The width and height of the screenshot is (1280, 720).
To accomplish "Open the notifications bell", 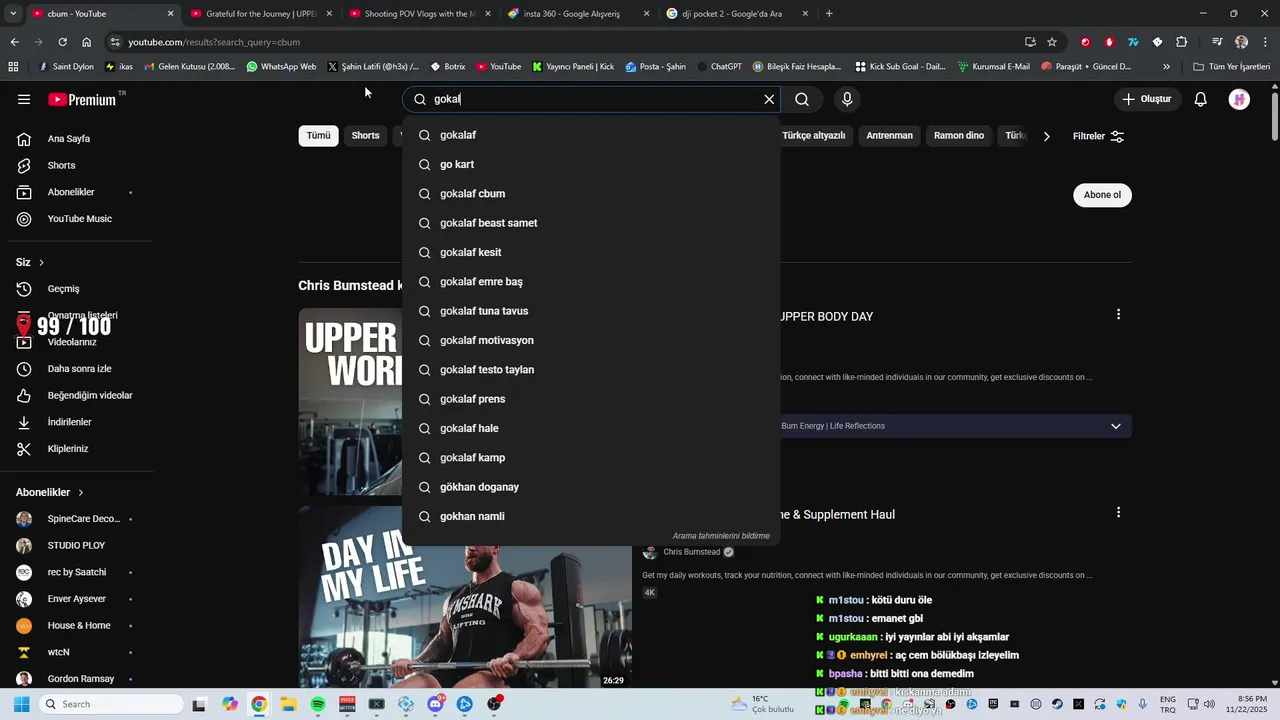I will (x=1201, y=99).
